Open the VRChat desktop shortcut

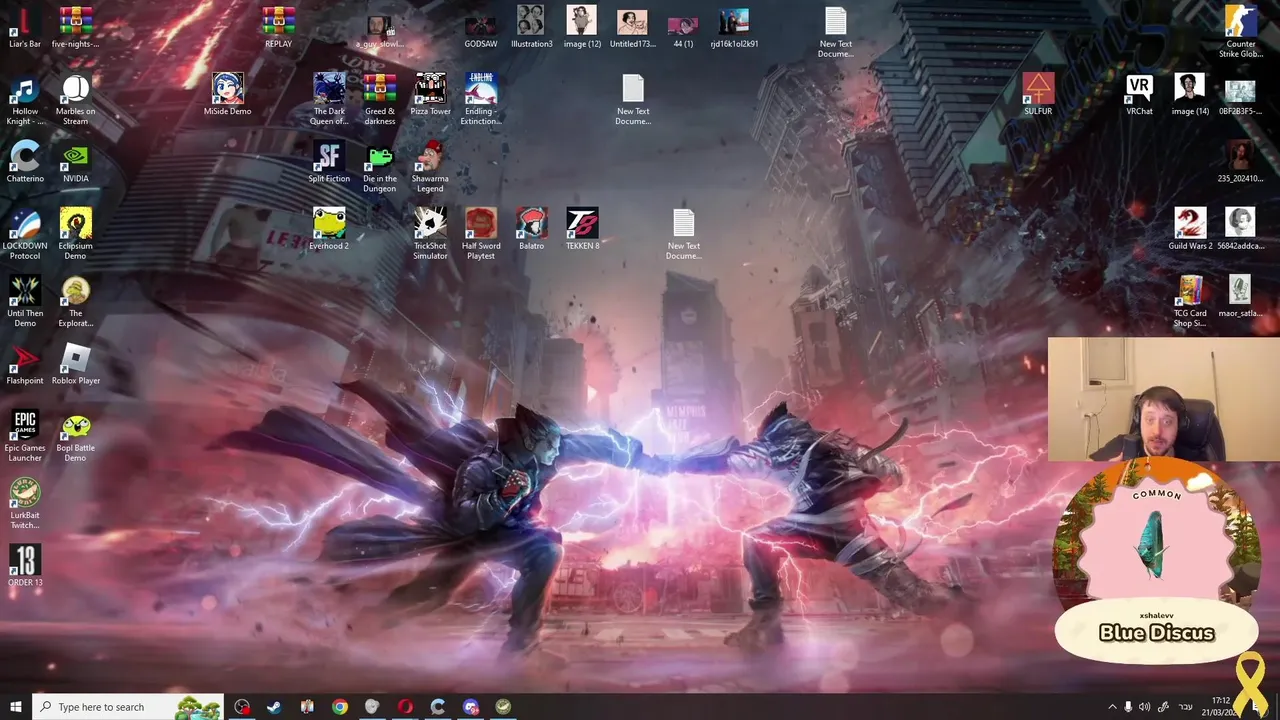1139,95
